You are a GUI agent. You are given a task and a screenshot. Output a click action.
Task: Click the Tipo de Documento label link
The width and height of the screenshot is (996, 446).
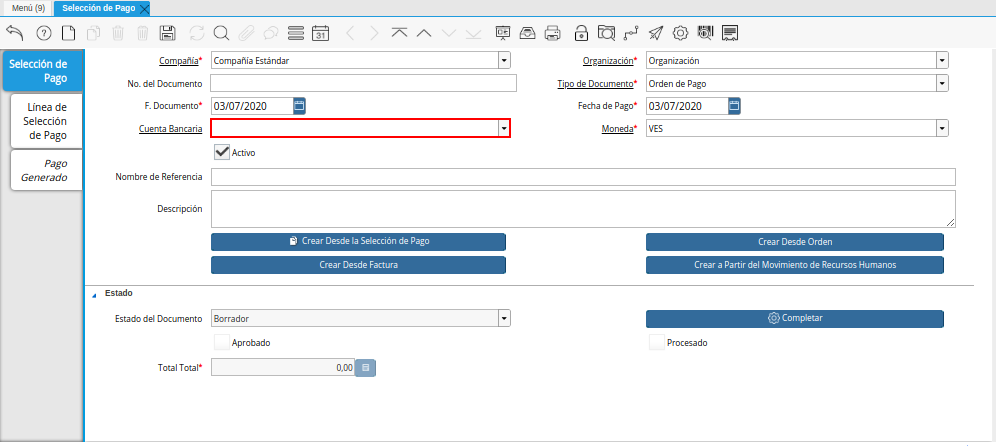point(597,83)
